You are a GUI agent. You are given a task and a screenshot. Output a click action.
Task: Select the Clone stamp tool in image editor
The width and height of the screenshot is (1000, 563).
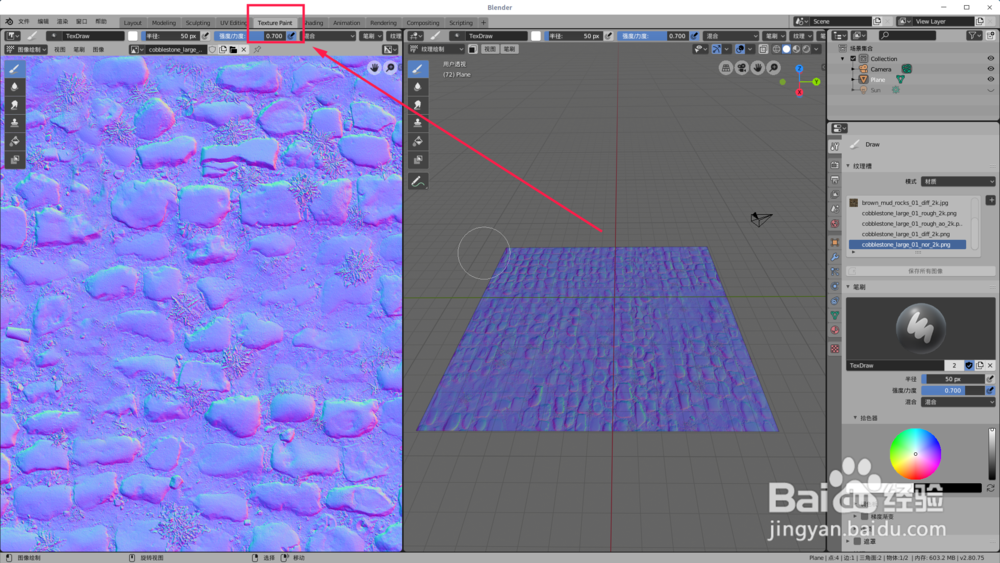pos(15,123)
